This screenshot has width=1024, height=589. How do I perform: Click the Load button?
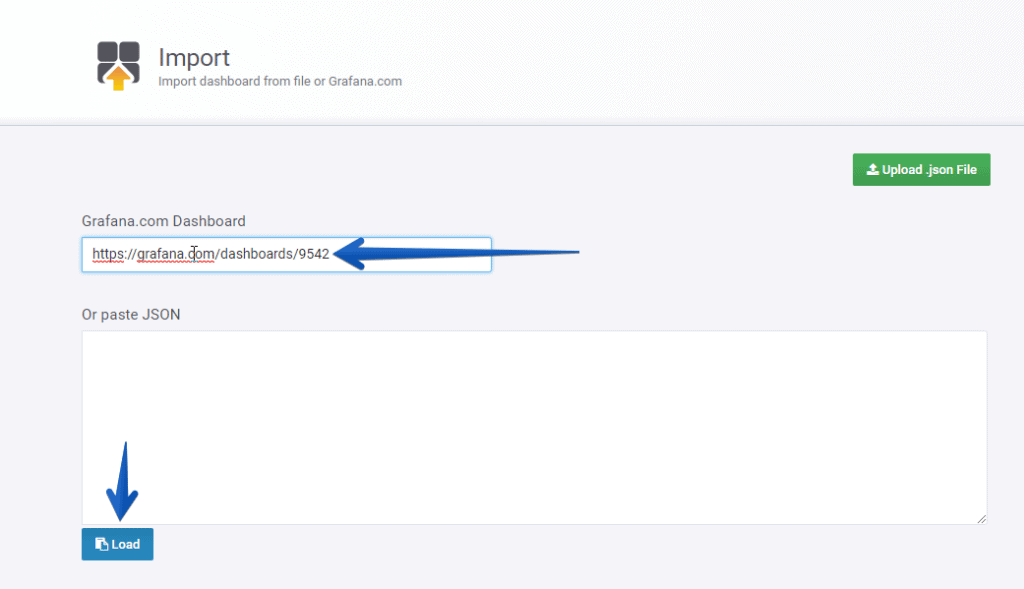118,544
